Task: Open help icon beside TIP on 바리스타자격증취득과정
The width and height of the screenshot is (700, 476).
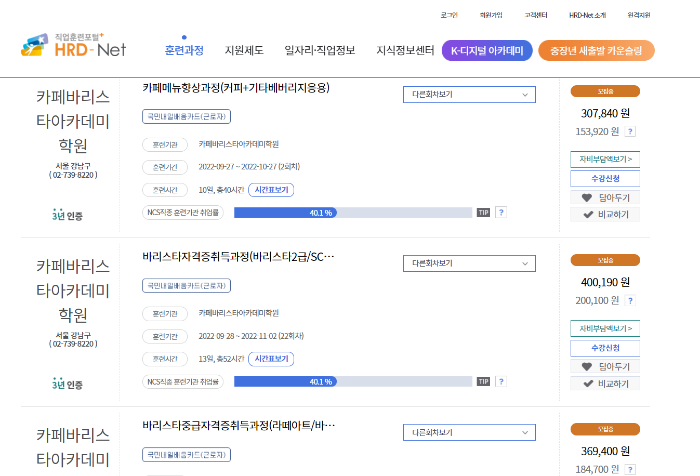Action: point(501,381)
